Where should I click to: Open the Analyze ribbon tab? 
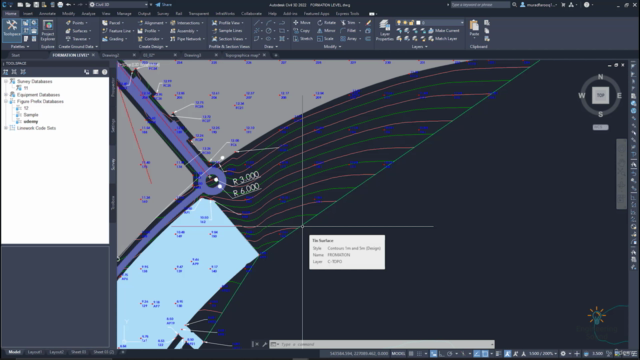[x=88, y=14]
